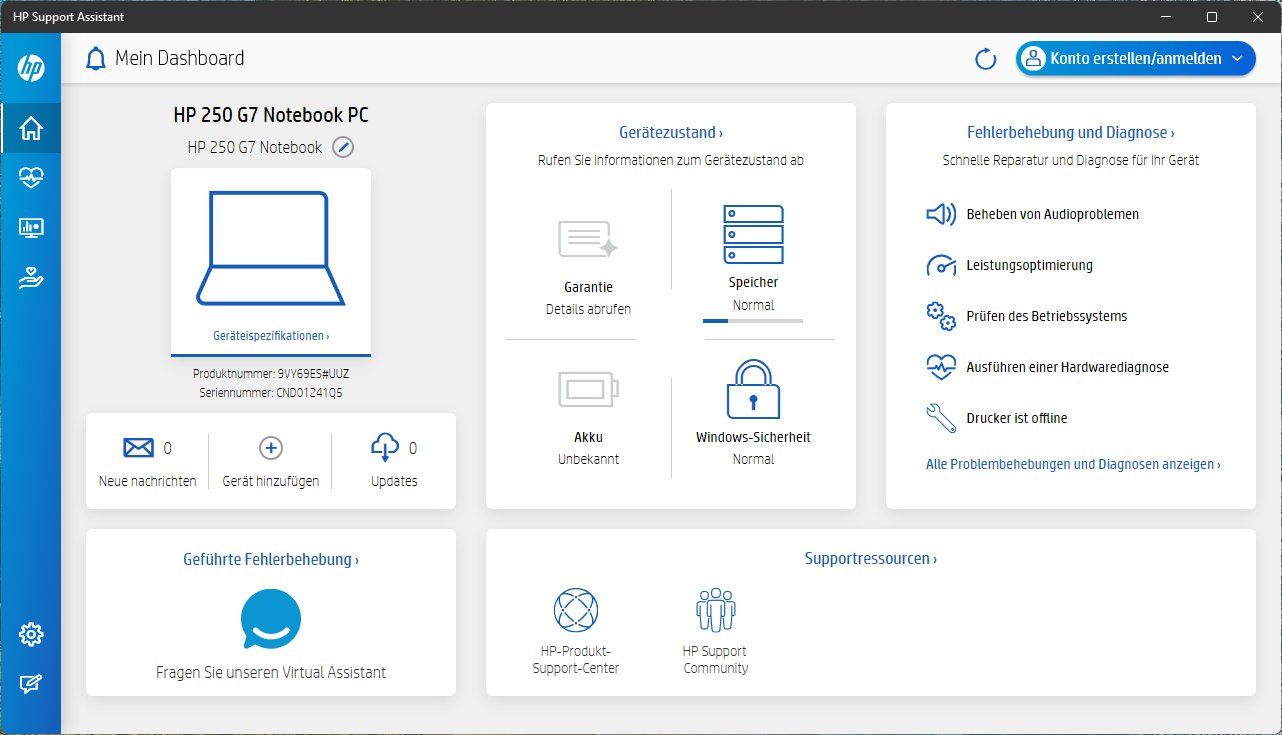The height and width of the screenshot is (735, 1282).
Task: Expand Fehlerbehebung und Diagnose section
Action: 1071,132
